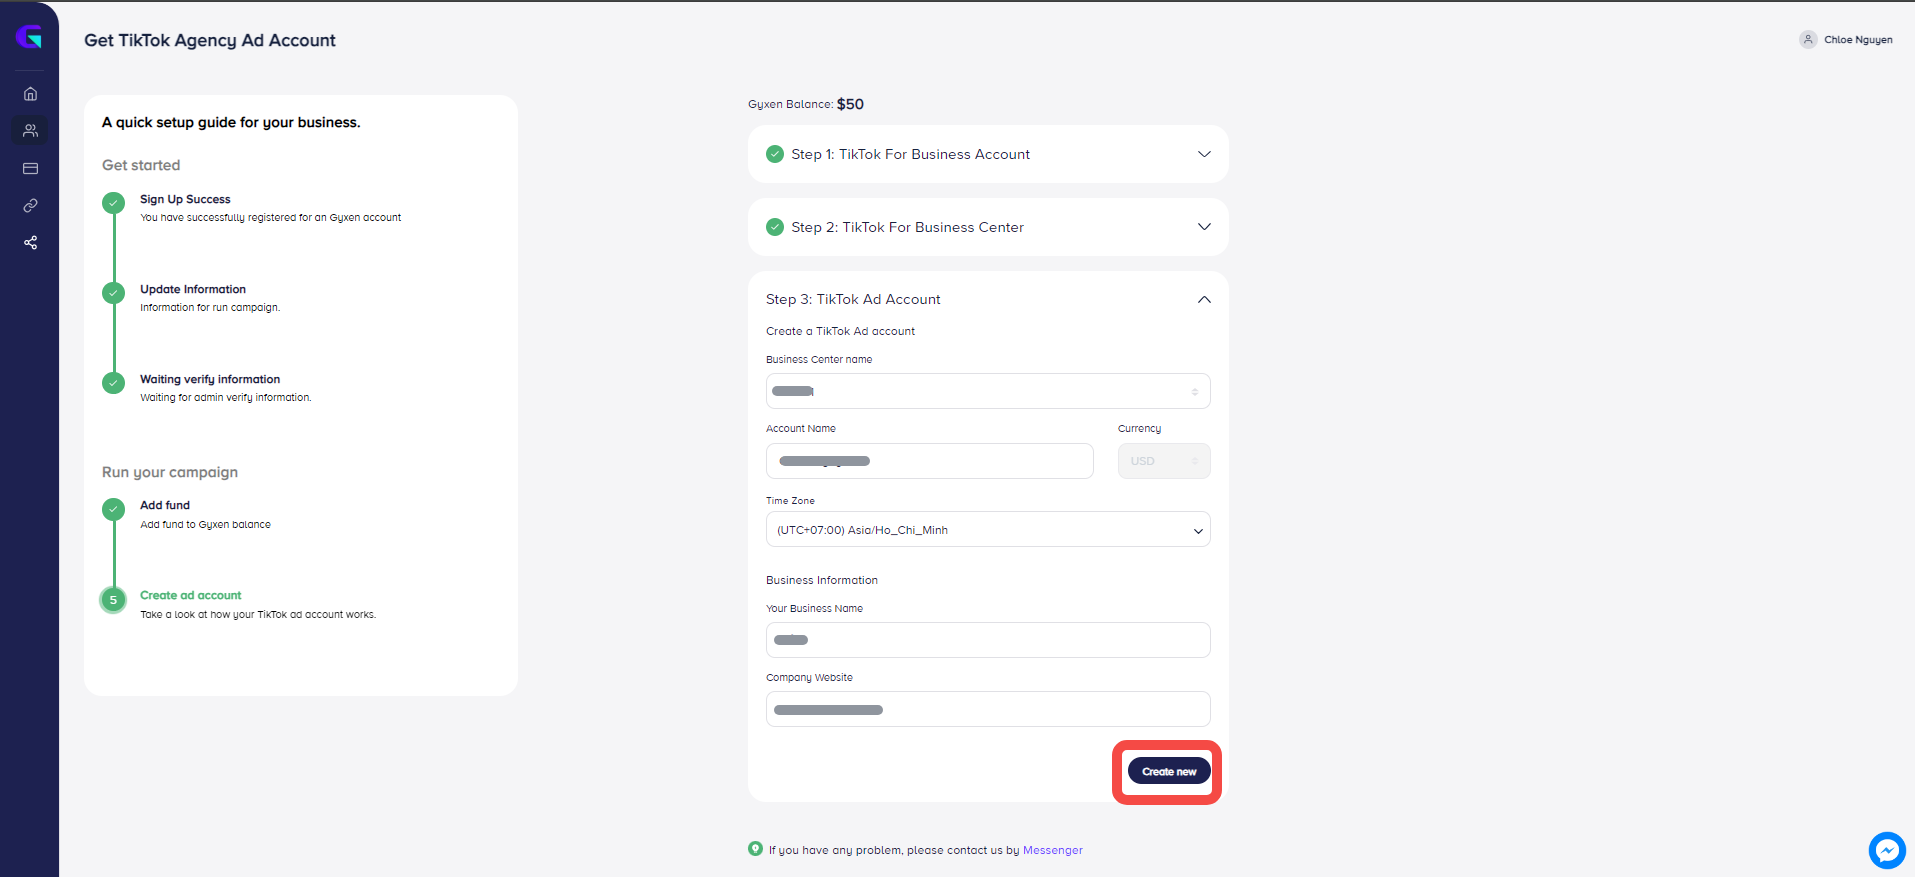Click the step 5 number badge
The width and height of the screenshot is (1915, 877).
tap(113, 600)
